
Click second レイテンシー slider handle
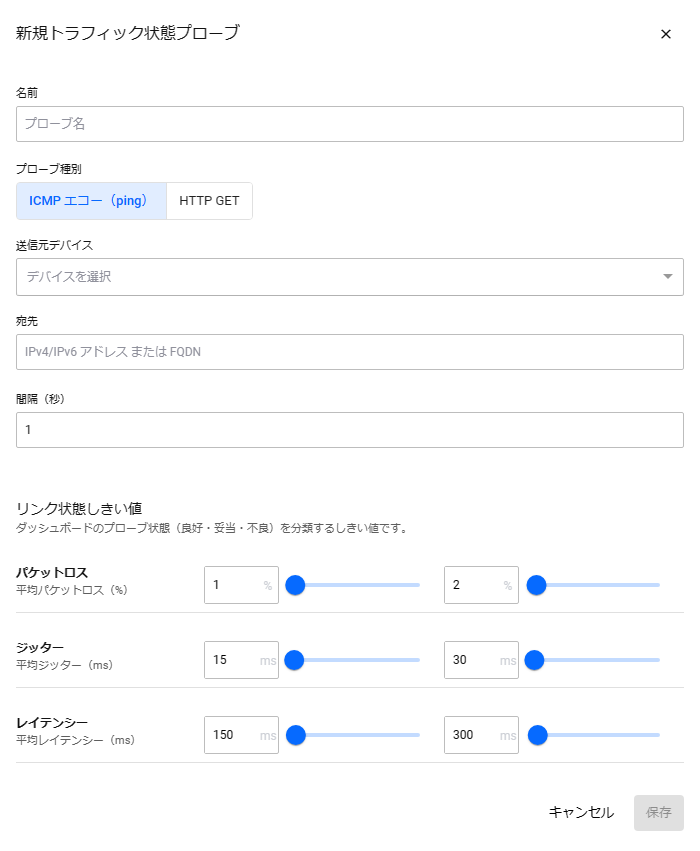537,735
